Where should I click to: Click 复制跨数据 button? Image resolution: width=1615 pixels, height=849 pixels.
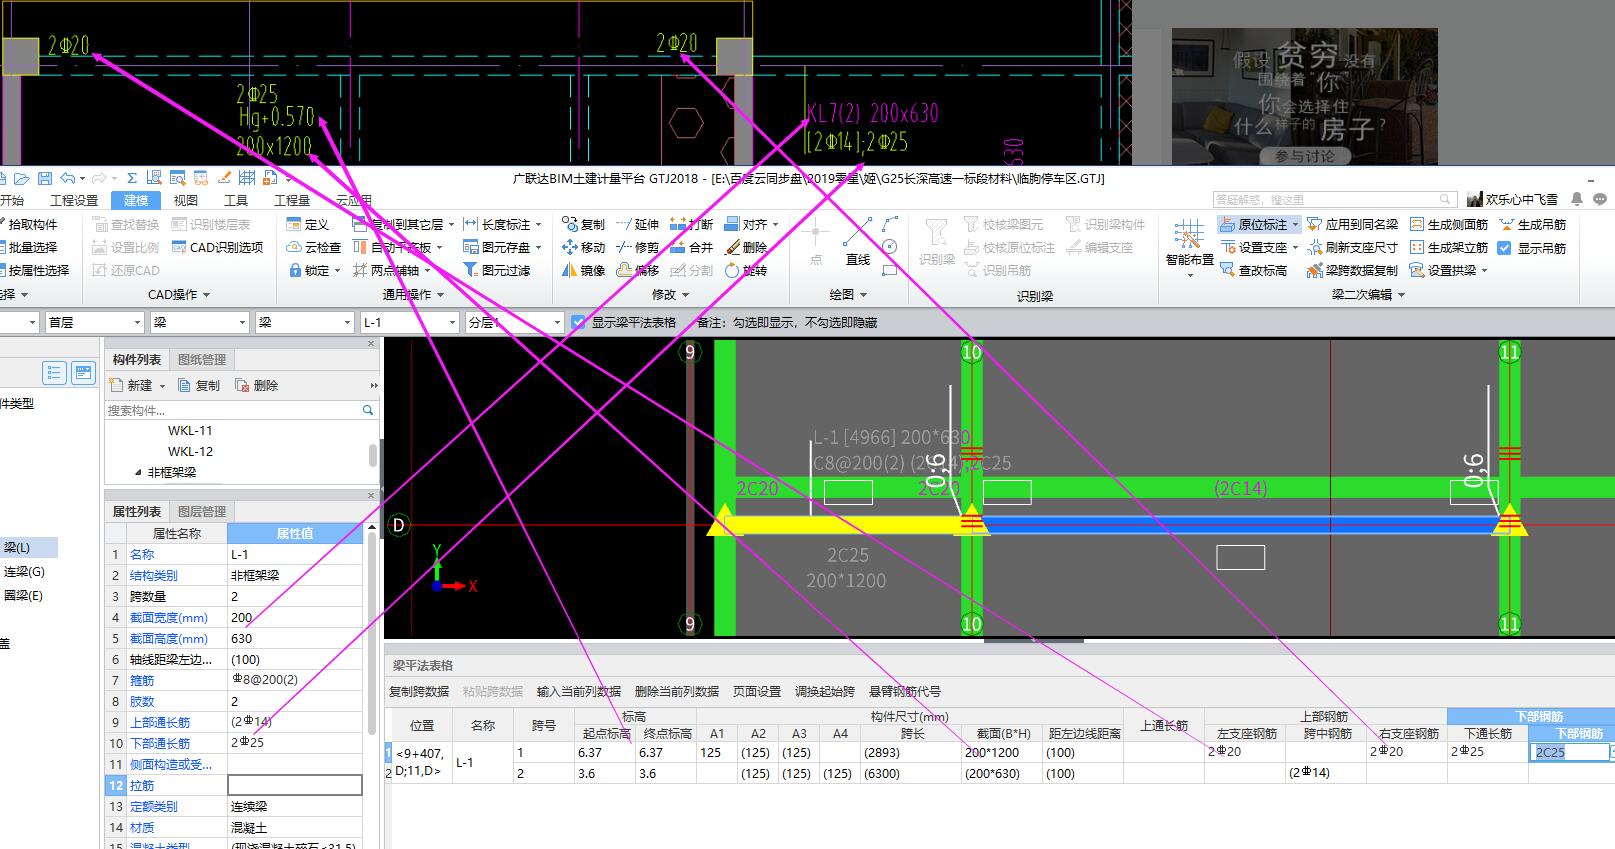[x=421, y=691]
